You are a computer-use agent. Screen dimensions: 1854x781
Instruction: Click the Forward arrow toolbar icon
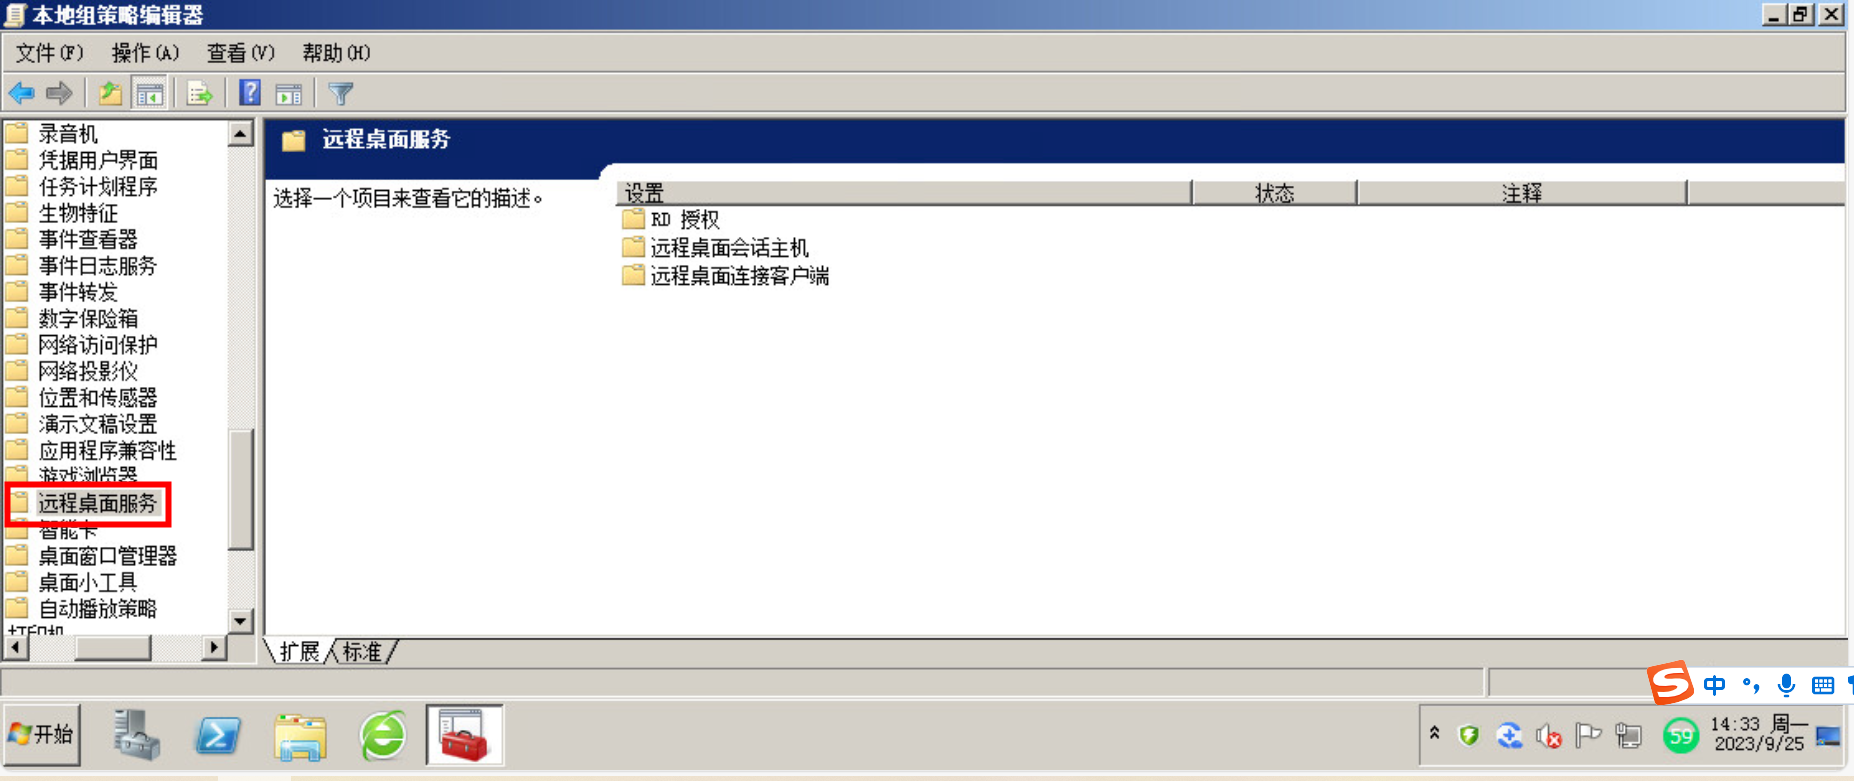[x=59, y=94]
